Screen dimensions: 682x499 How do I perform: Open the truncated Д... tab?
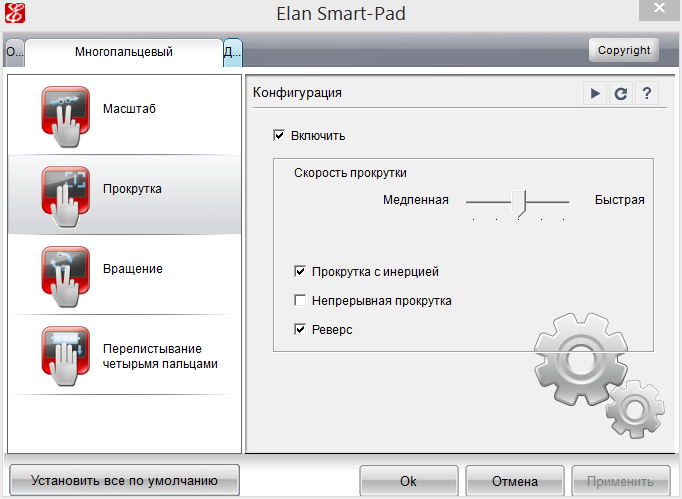click(x=233, y=53)
